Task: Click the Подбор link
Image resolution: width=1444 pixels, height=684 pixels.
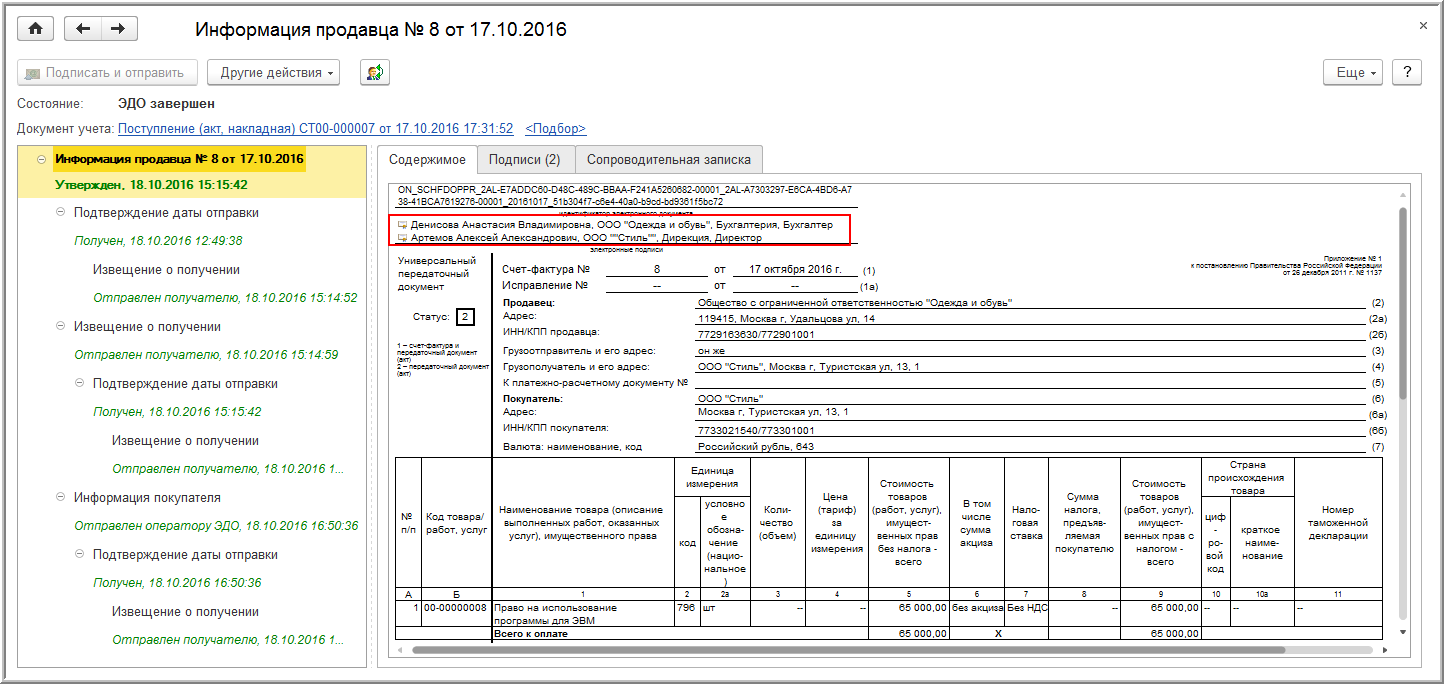Action: pyautogui.click(x=555, y=129)
